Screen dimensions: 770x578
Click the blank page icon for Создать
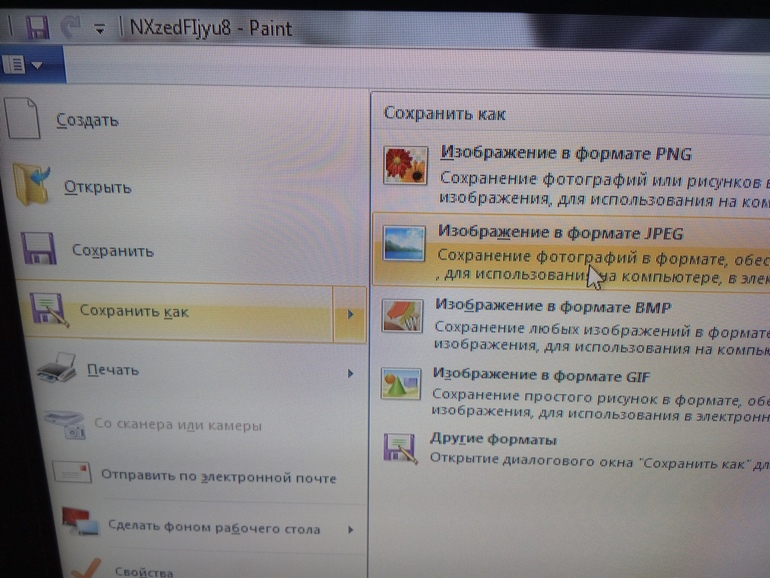click(22, 117)
